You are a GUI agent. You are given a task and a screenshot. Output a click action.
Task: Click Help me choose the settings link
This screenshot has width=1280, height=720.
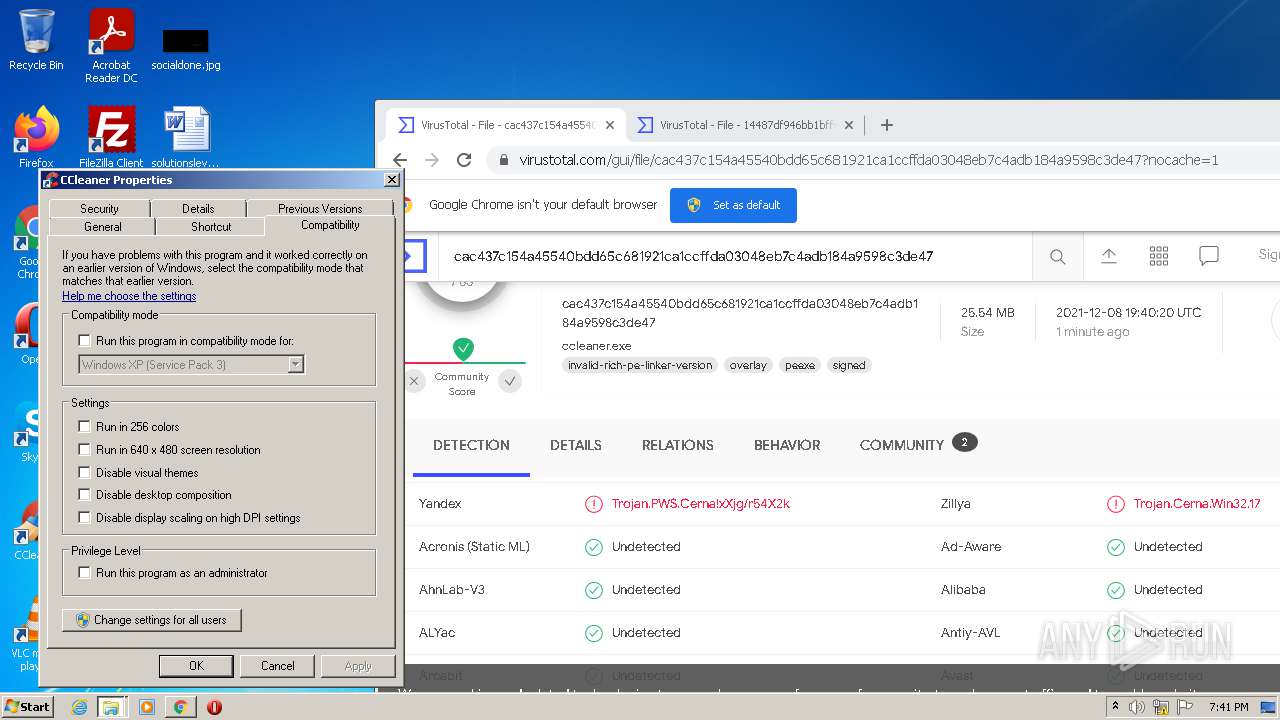[x=129, y=296]
